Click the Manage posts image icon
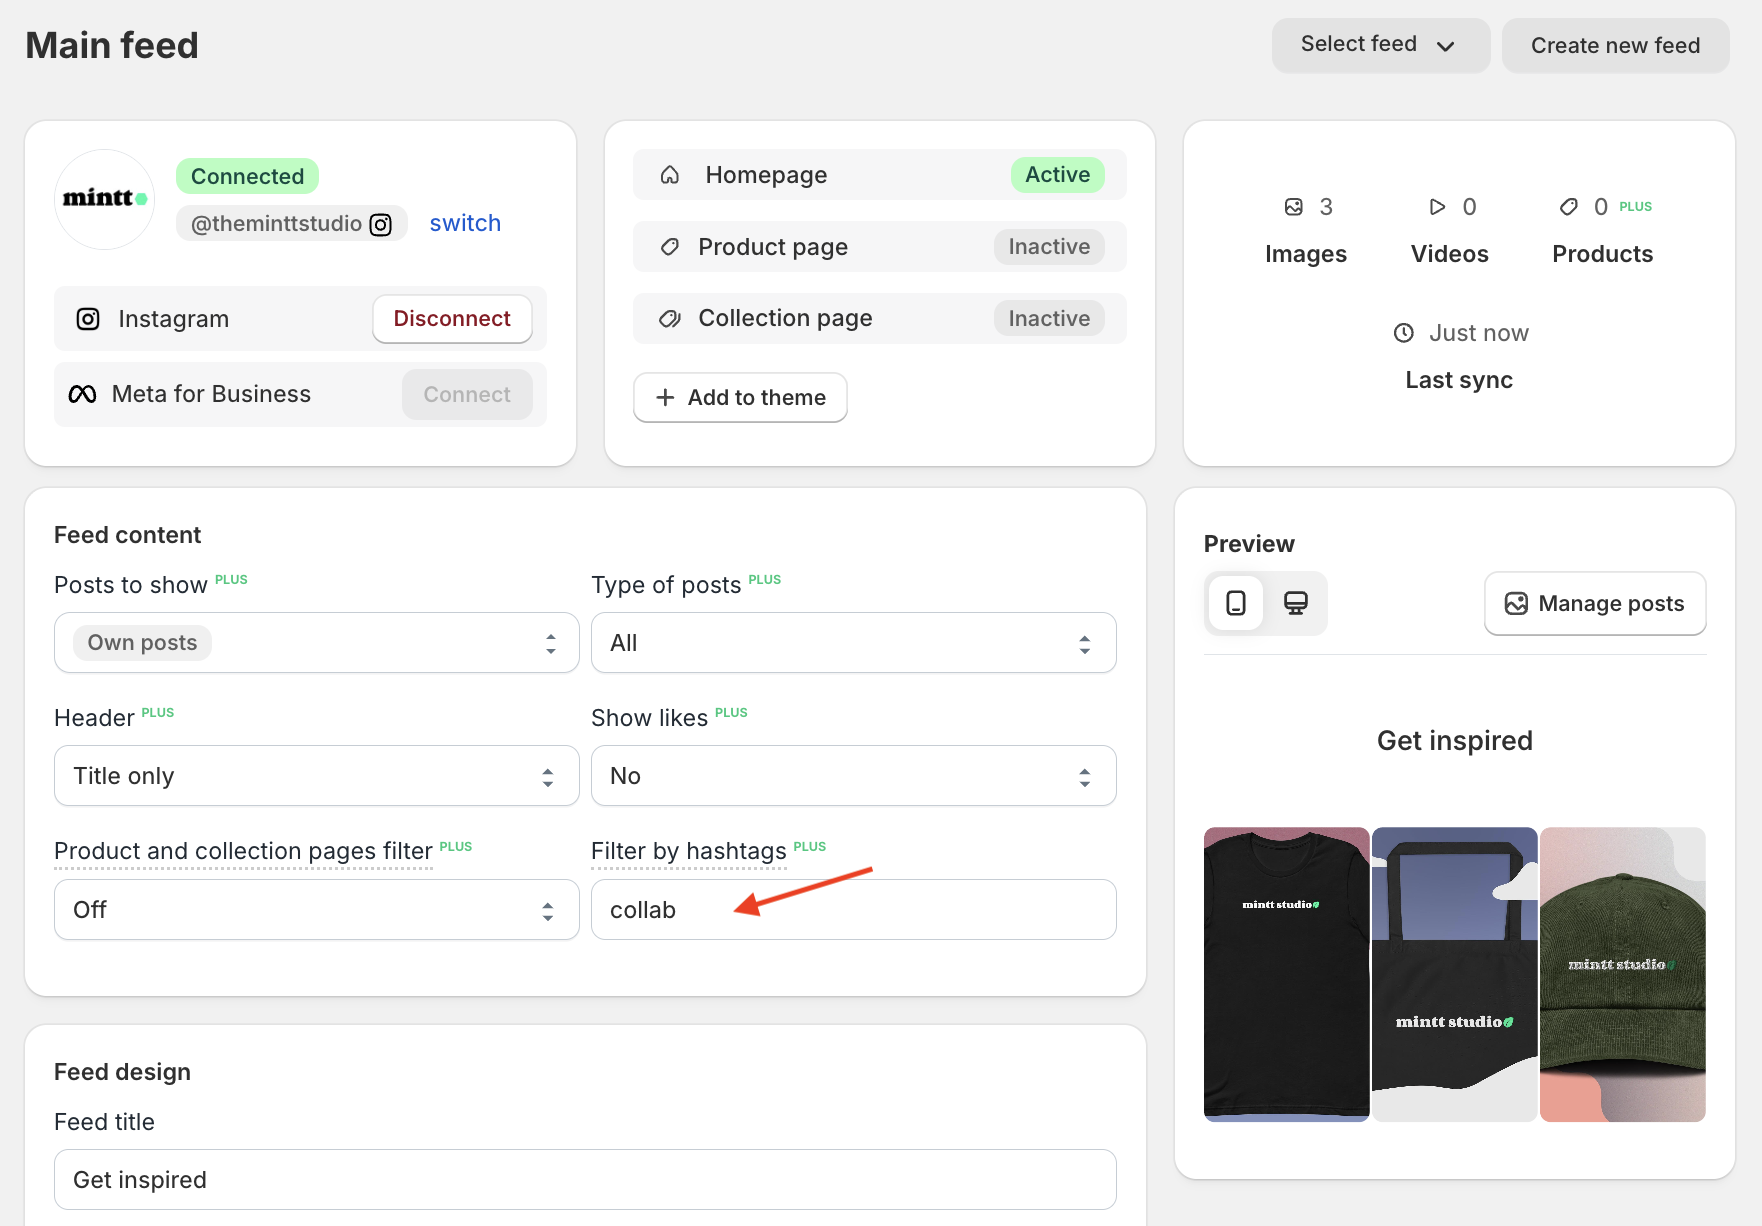1762x1226 pixels. [x=1516, y=603]
